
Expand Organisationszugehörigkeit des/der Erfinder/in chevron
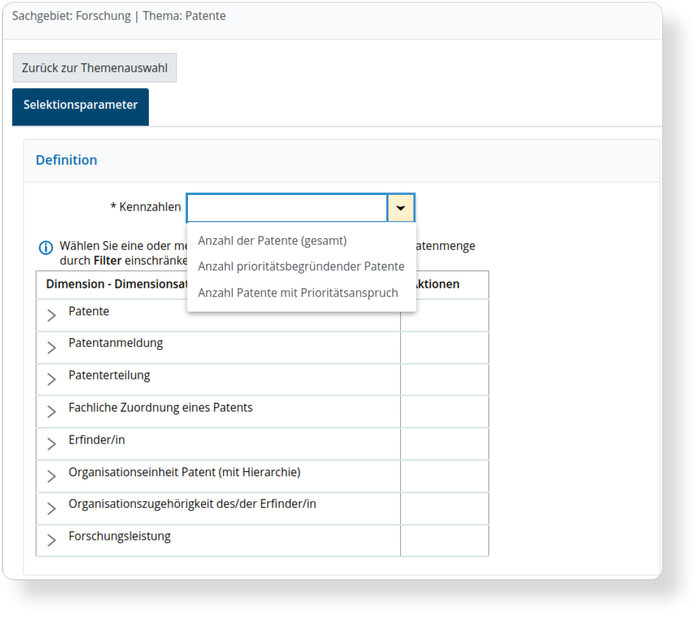click(52, 508)
